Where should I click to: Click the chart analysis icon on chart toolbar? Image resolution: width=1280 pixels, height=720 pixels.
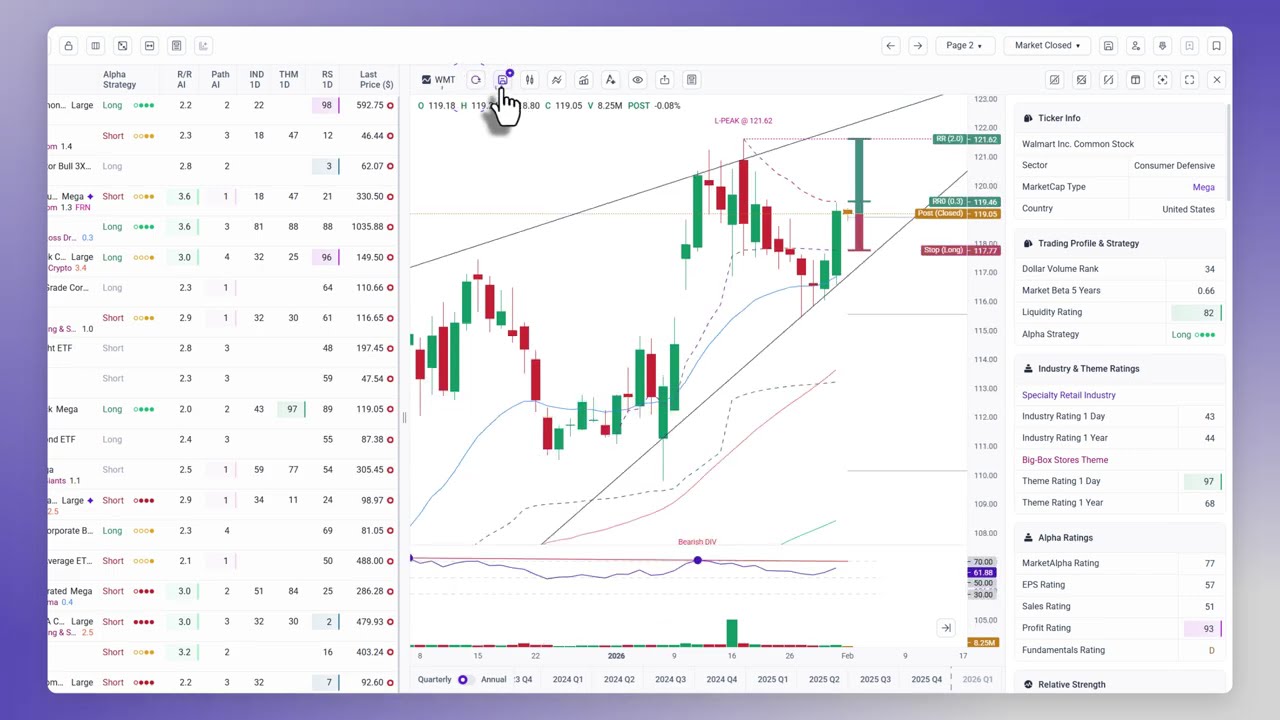pos(584,80)
